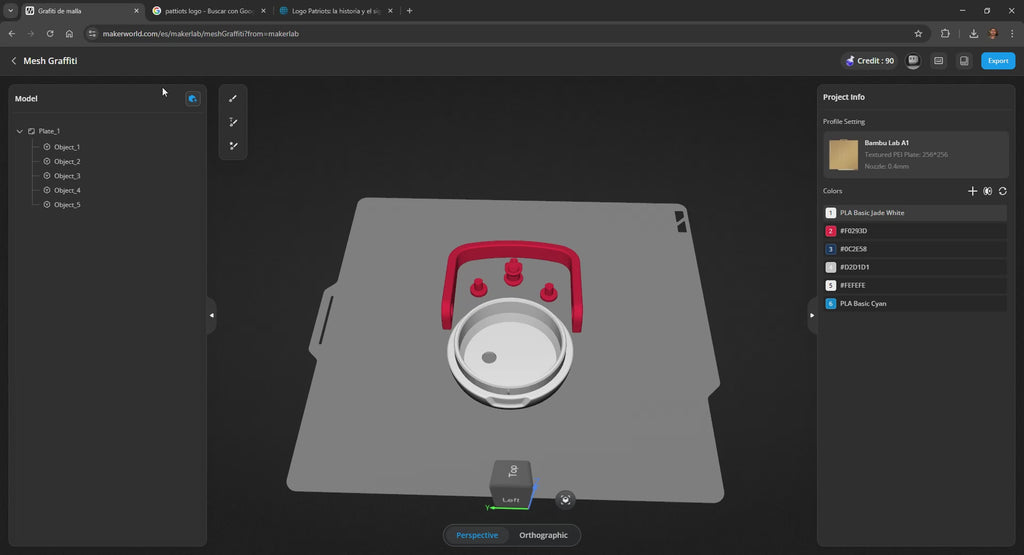Click the red handle model in viewport
Image resolution: width=1024 pixels, height=555 pixels.
pos(511,251)
